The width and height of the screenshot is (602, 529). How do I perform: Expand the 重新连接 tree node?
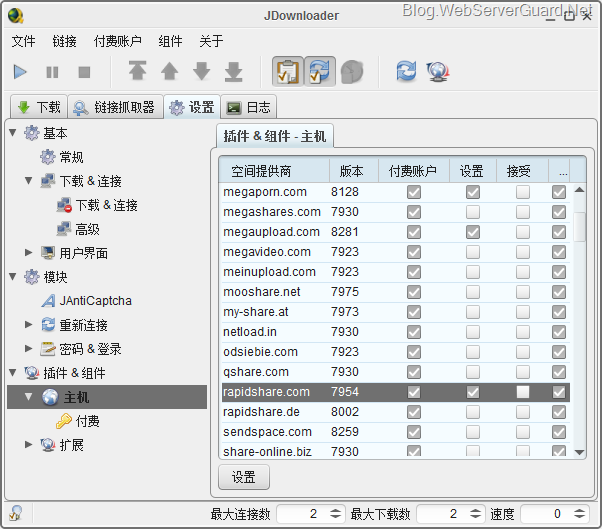point(28,324)
